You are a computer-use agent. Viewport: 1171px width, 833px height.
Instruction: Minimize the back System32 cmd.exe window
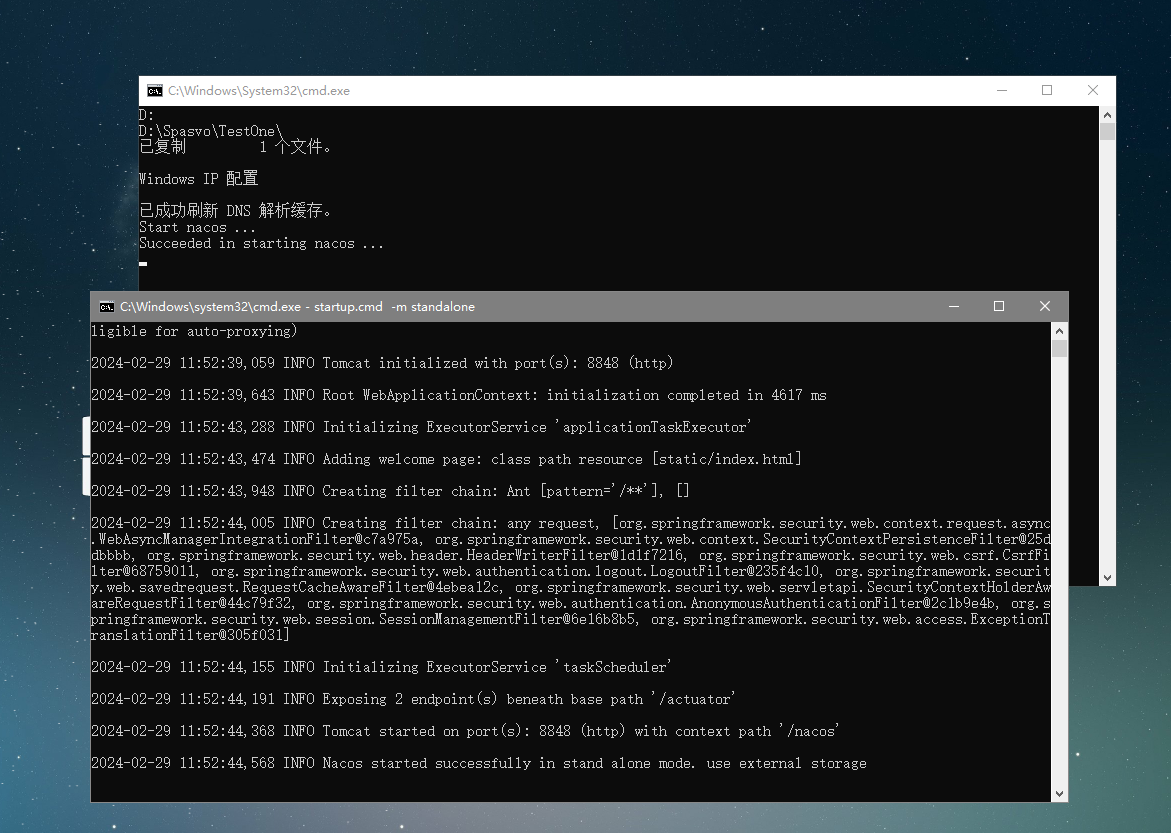tap(1001, 90)
